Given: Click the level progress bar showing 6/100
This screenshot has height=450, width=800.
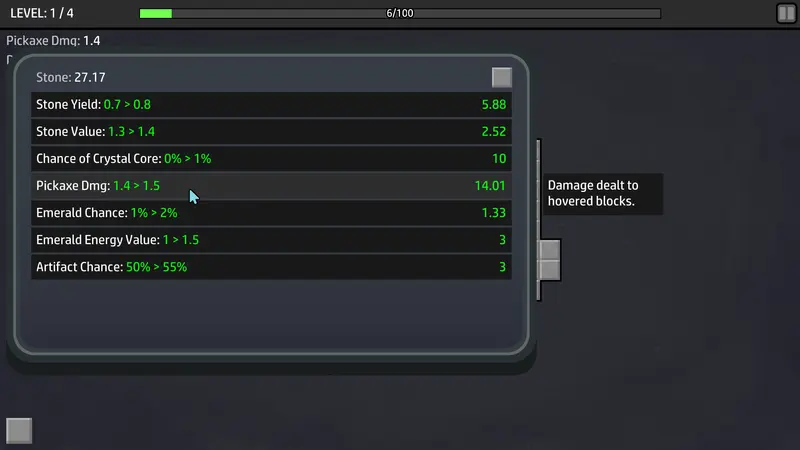Looking at the screenshot, I should pyautogui.click(x=400, y=13).
